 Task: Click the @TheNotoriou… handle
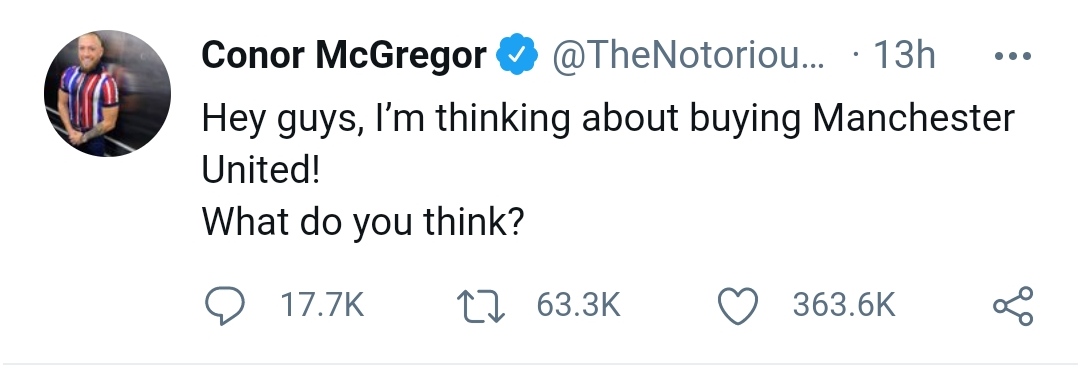click(x=686, y=55)
